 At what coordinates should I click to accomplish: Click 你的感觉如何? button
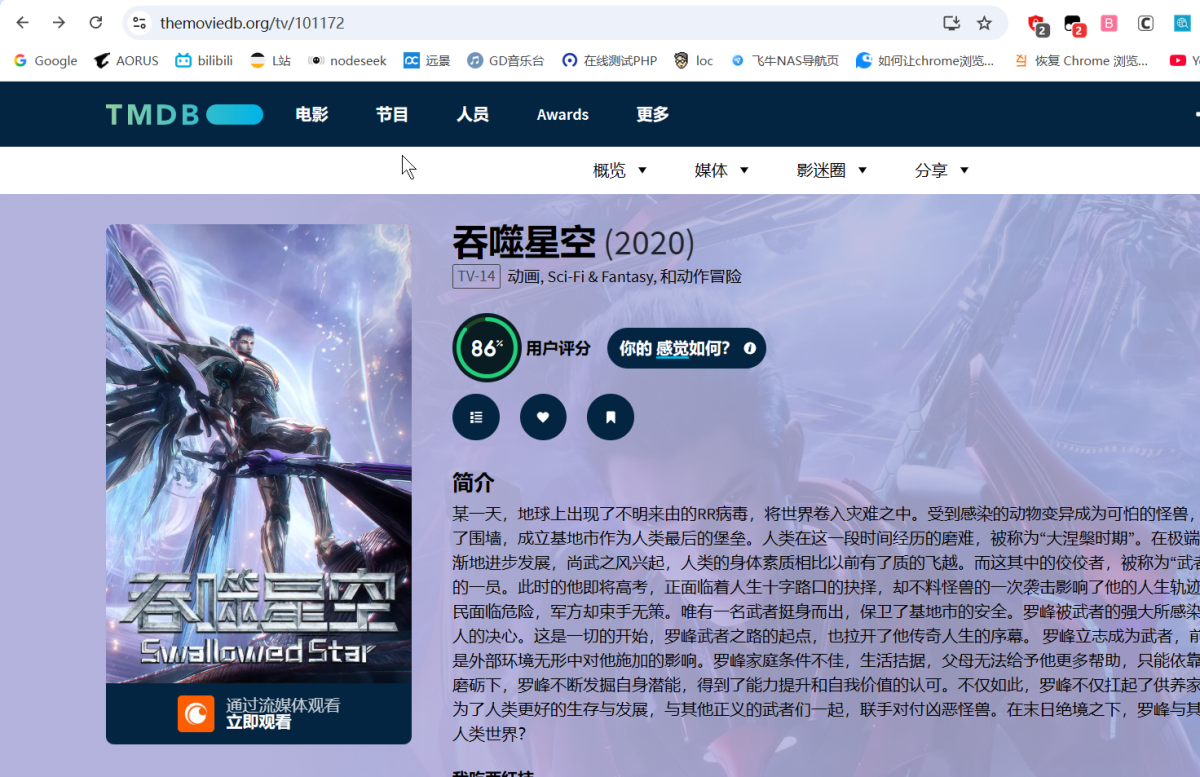click(x=686, y=348)
